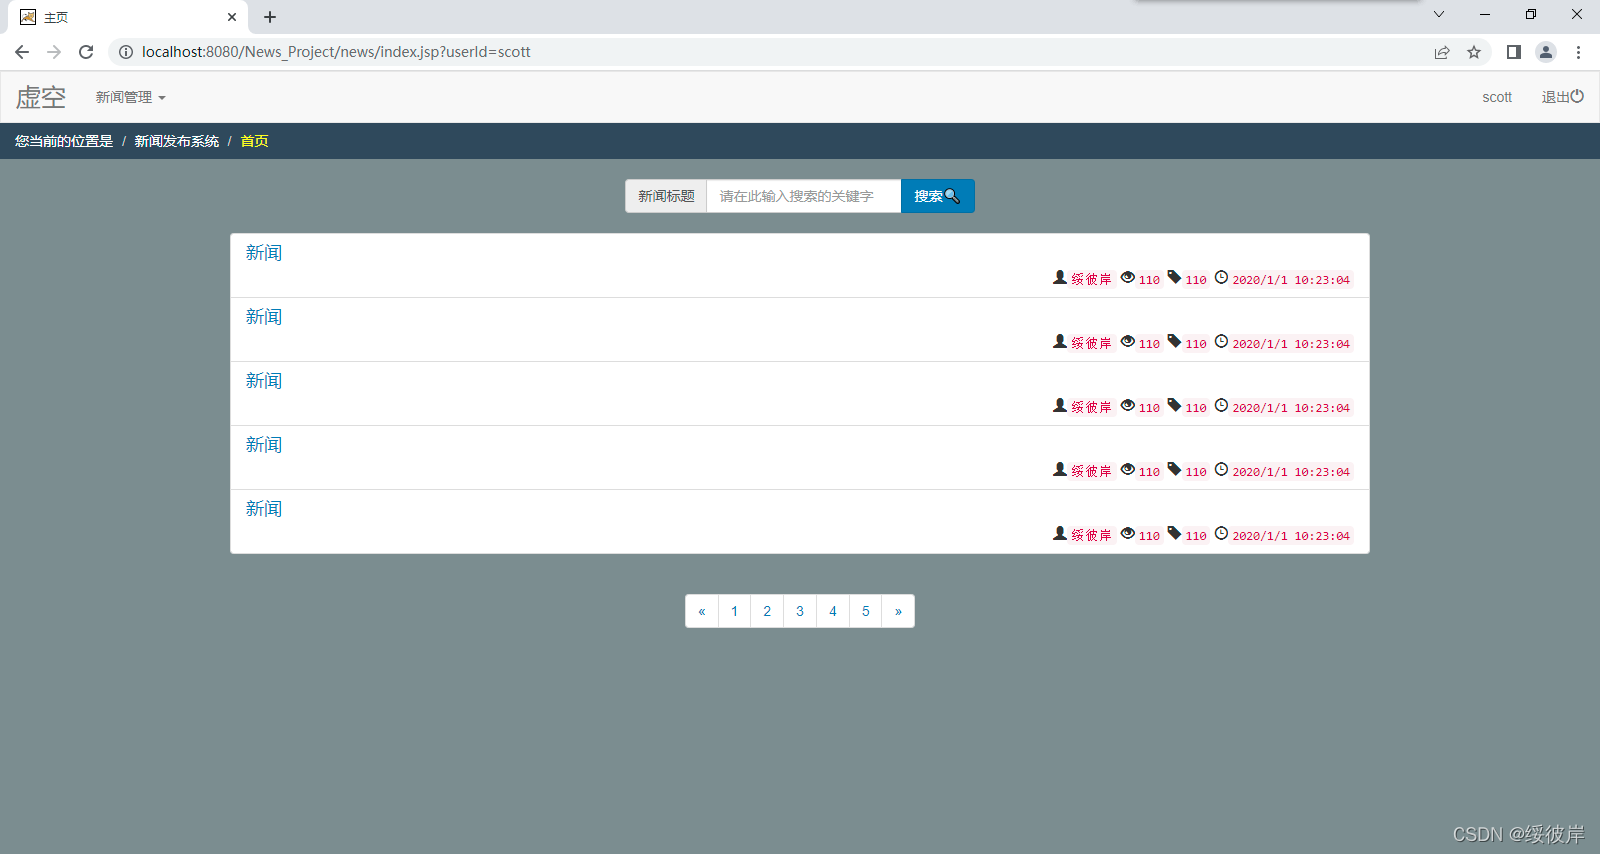Go to pagination page 5
1600x854 pixels.
pyautogui.click(x=866, y=611)
